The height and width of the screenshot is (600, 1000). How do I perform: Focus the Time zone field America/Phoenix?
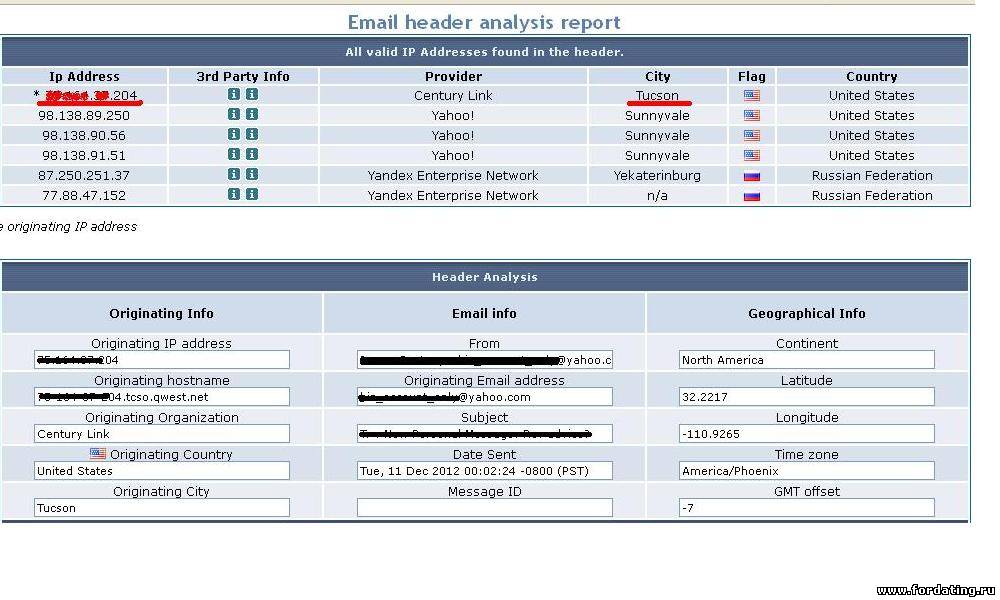tap(806, 471)
